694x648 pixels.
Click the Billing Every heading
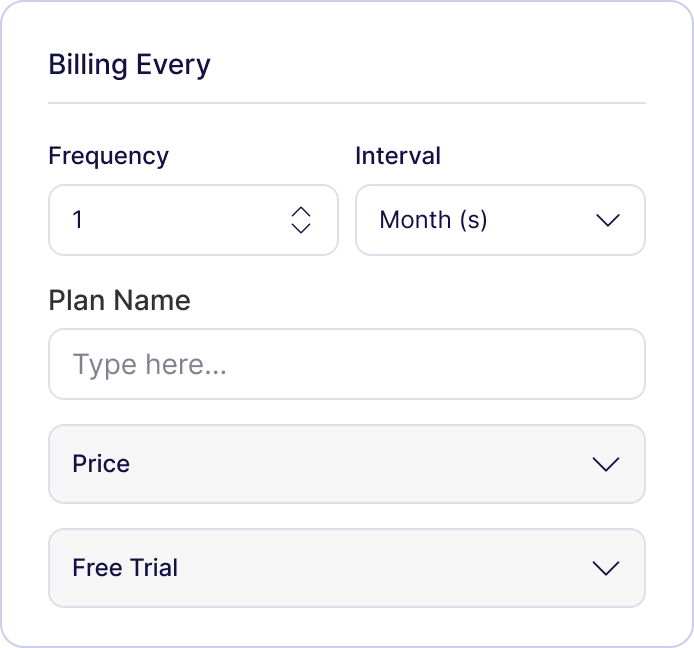(x=129, y=65)
